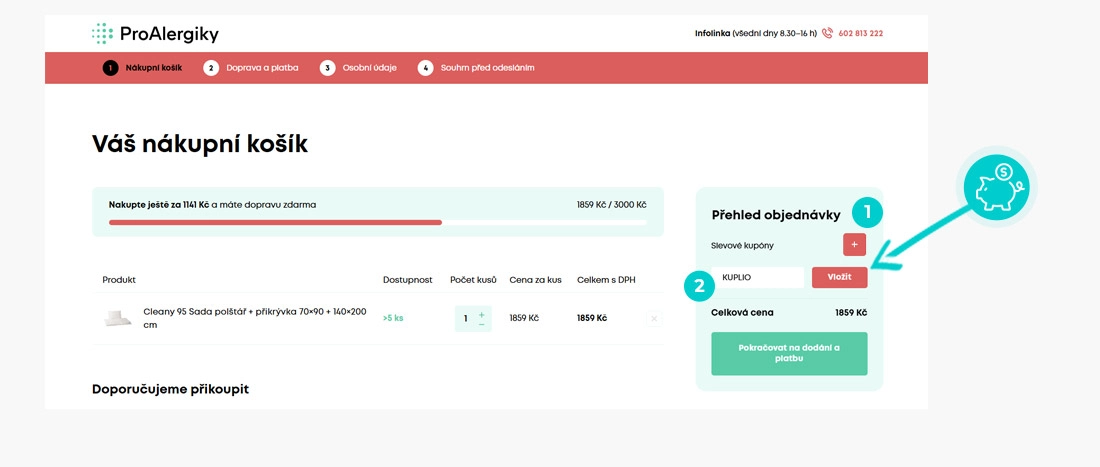Click the 'Celkem s DPH' column header
Image resolution: width=1100 pixels, height=467 pixels.
point(608,280)
